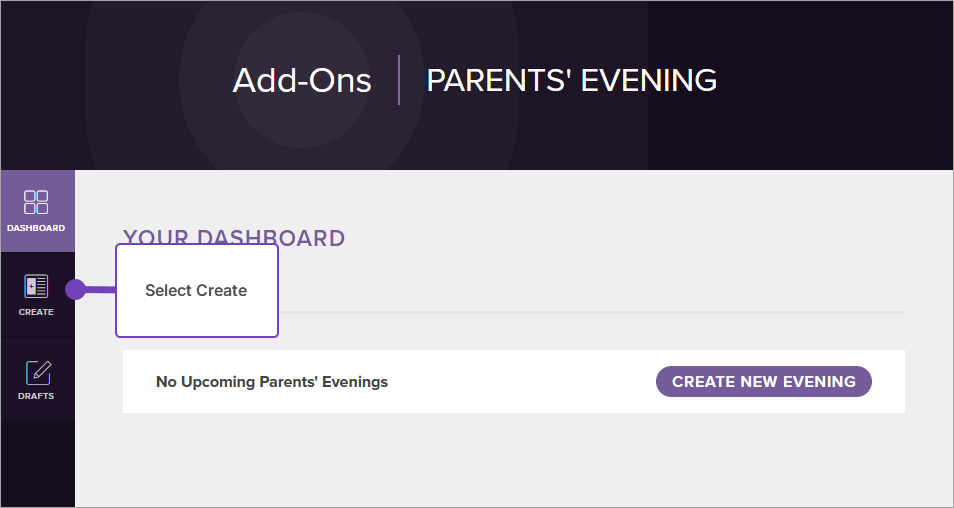Click the horizontal divider under dashboard heading
The width and height of the screenshot is (954, 508).
point(590,313)
